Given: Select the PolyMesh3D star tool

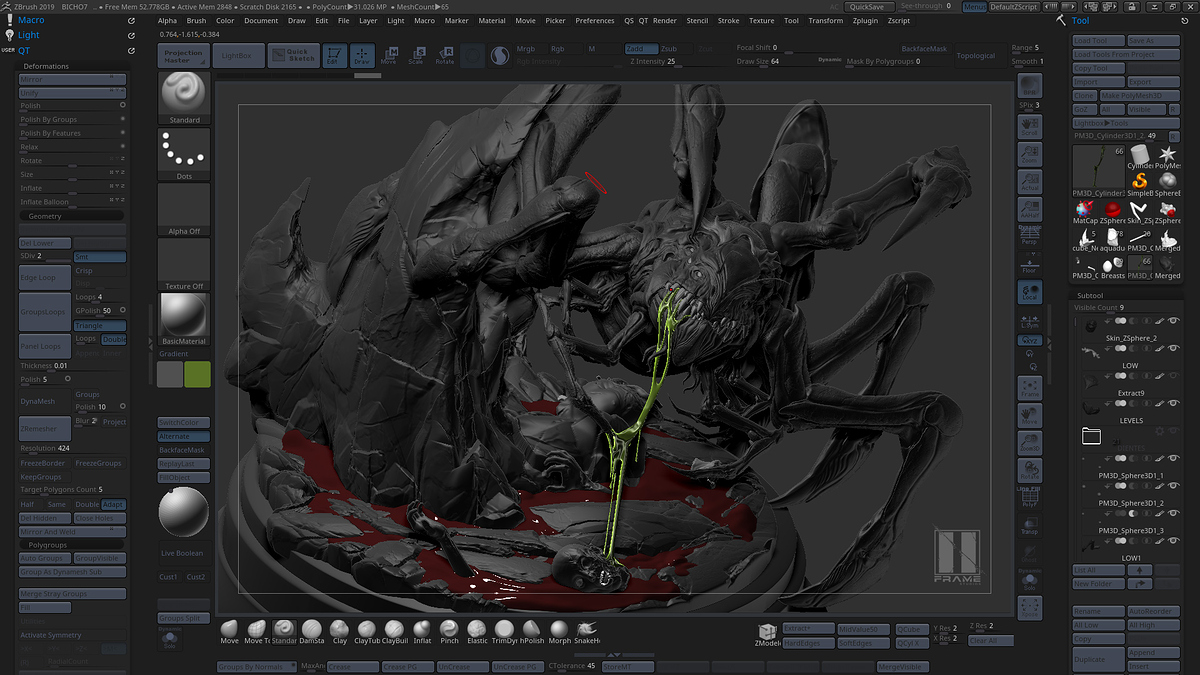Looking at the screenshot, I should pos(1168,156).
